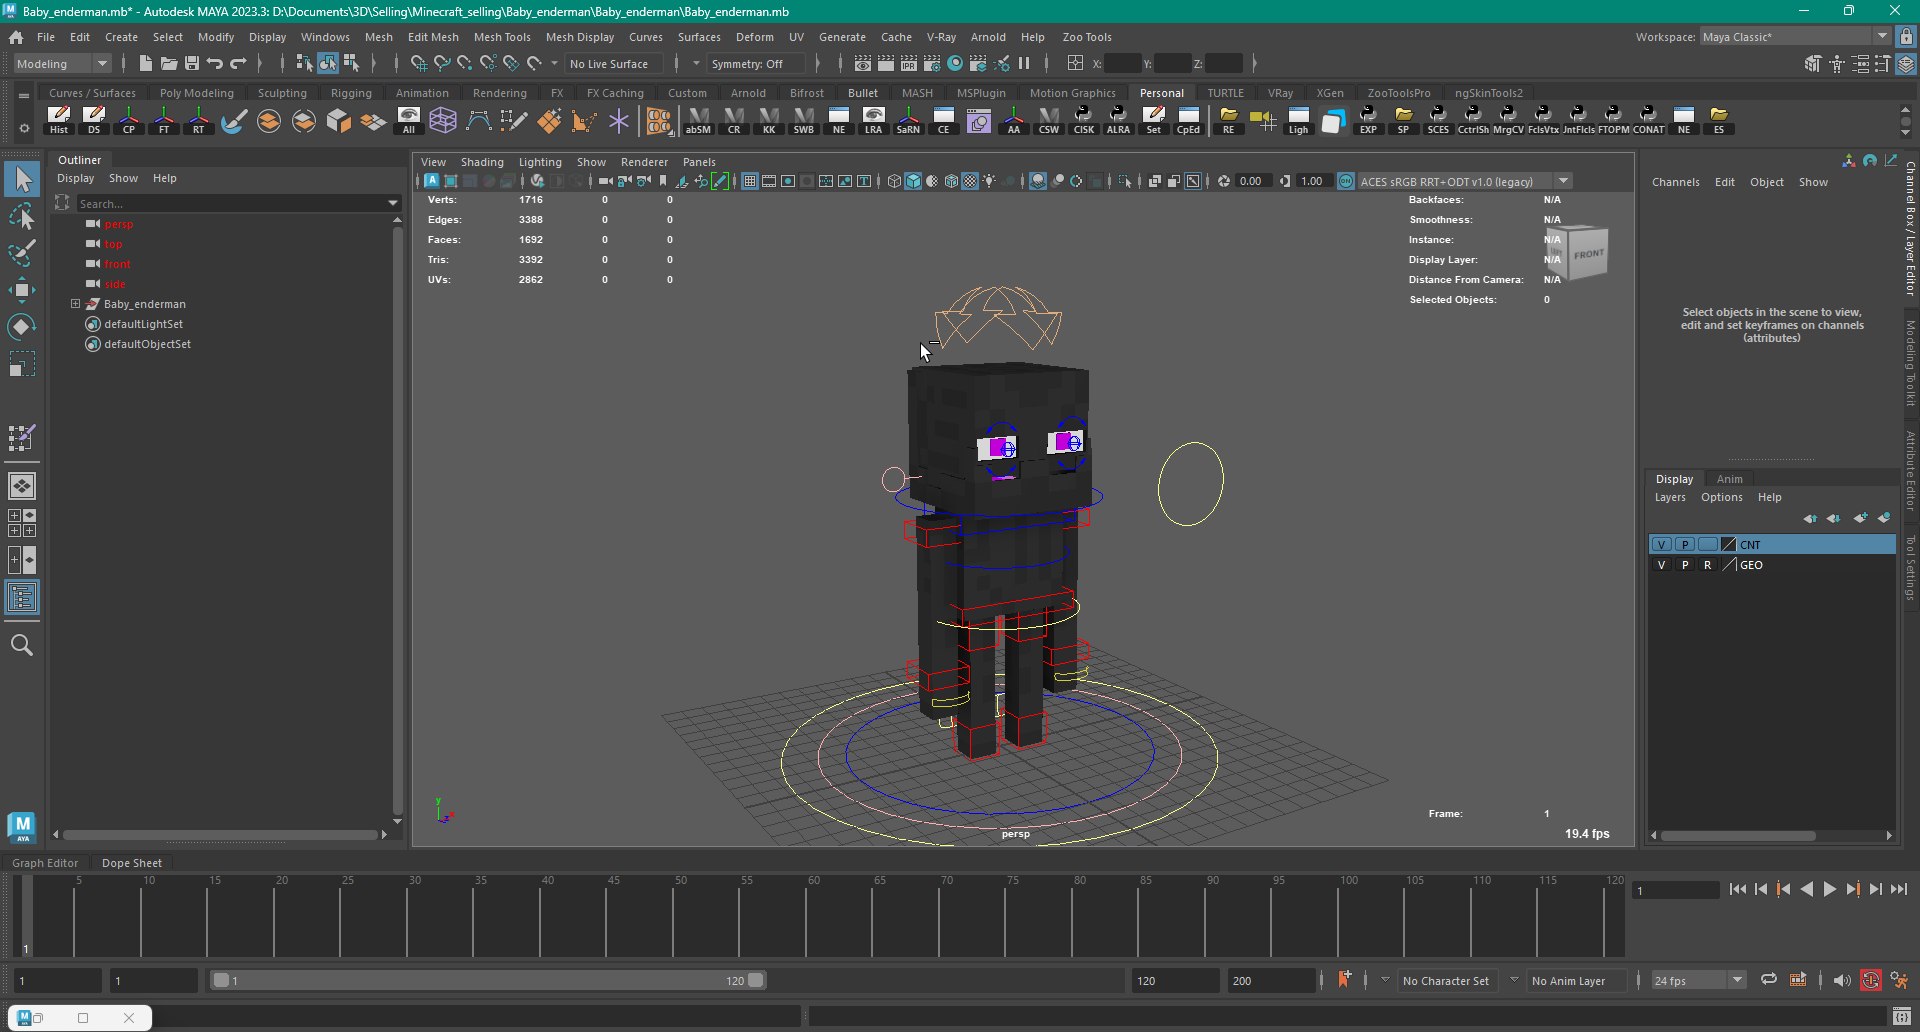Viewport: 1920px width, 1032px height.
Task: Click the CP shelf icon
Action: coord(129,120)
